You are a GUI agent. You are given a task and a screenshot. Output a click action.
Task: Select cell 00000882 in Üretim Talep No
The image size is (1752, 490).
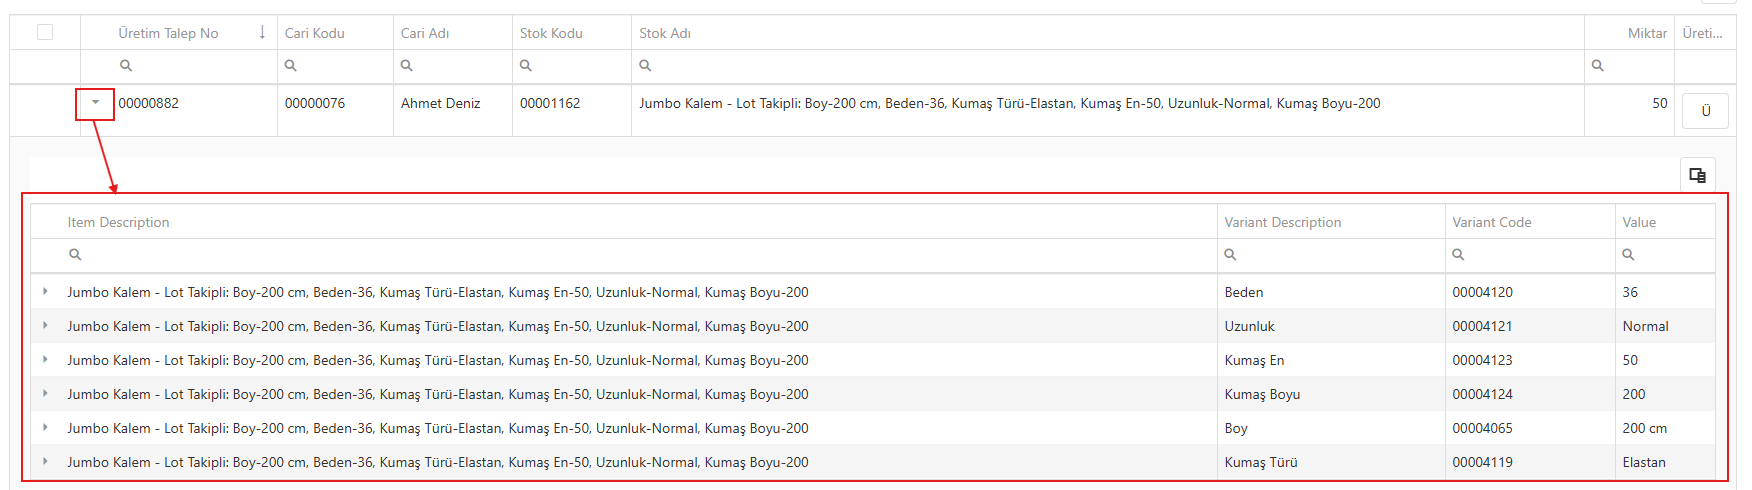(148, 103)
